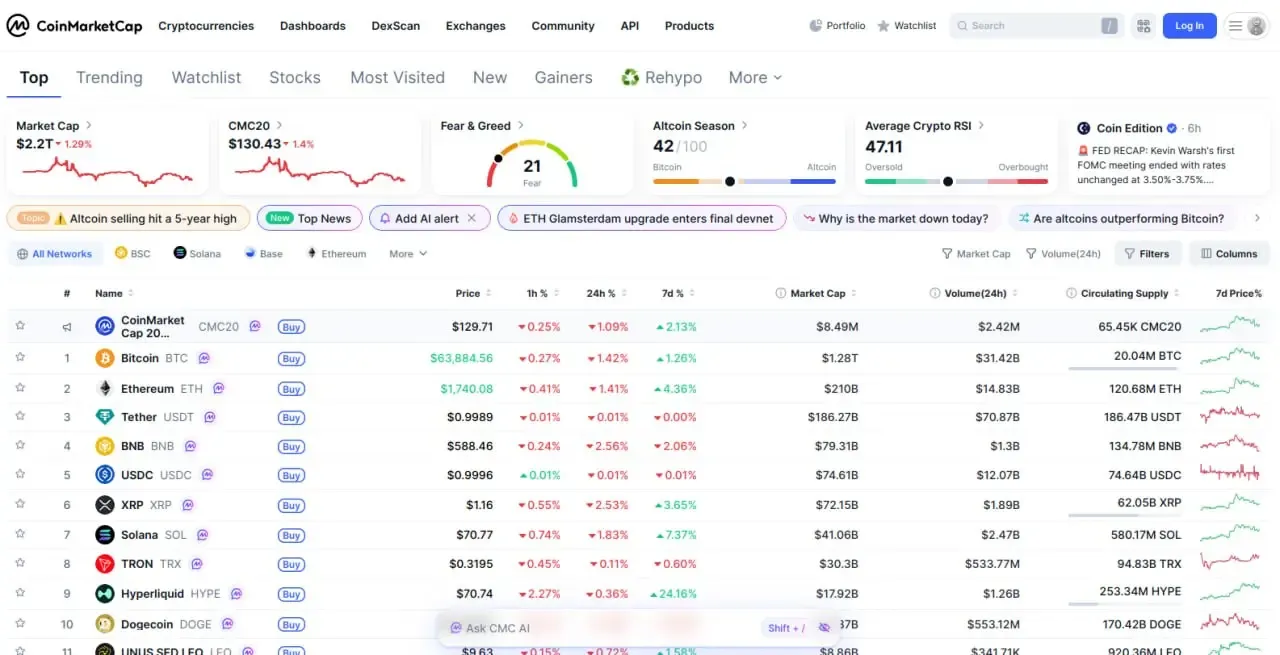The height and width of the screenshot is (655, 1280).
Task: Click the info icon beside Volume(24h) column
Action: 935,294
